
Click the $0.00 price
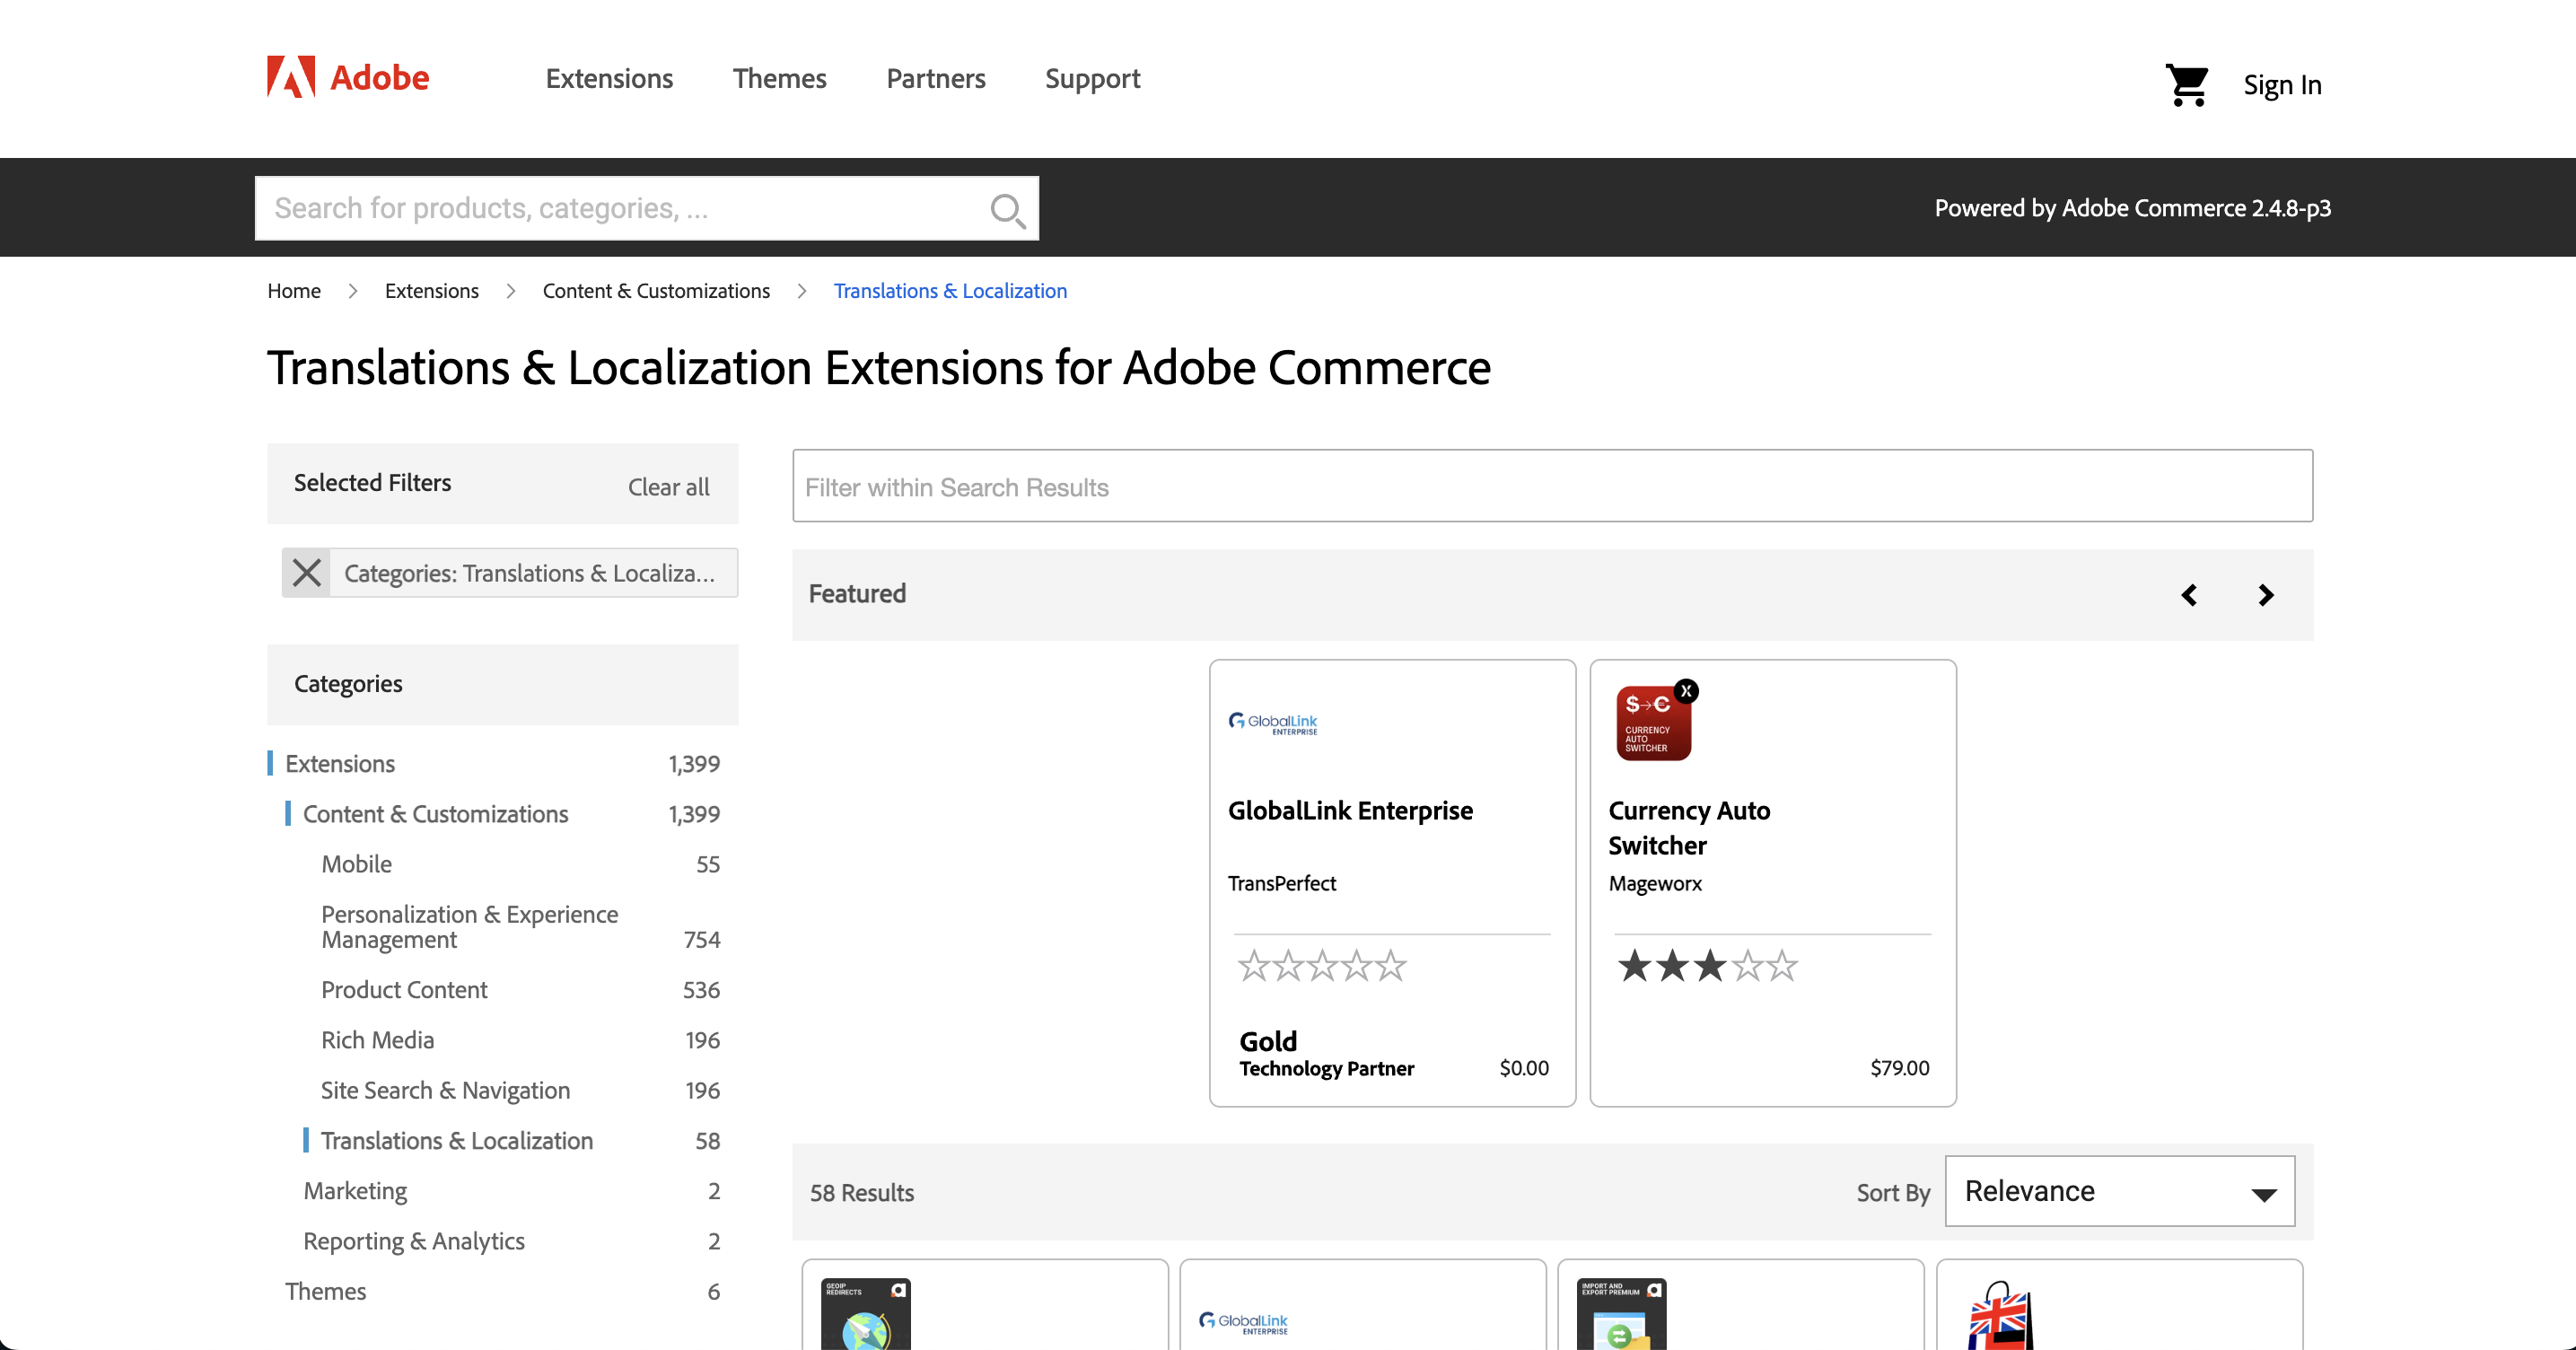coord(1524,1068)
